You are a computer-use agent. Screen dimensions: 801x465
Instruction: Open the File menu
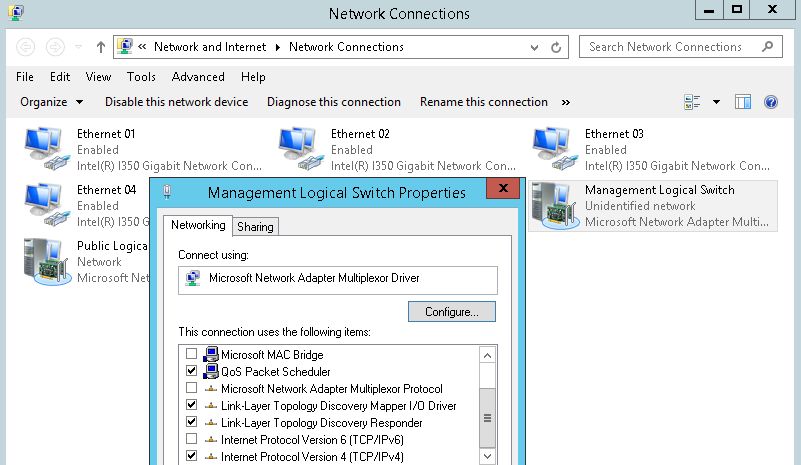25,77
